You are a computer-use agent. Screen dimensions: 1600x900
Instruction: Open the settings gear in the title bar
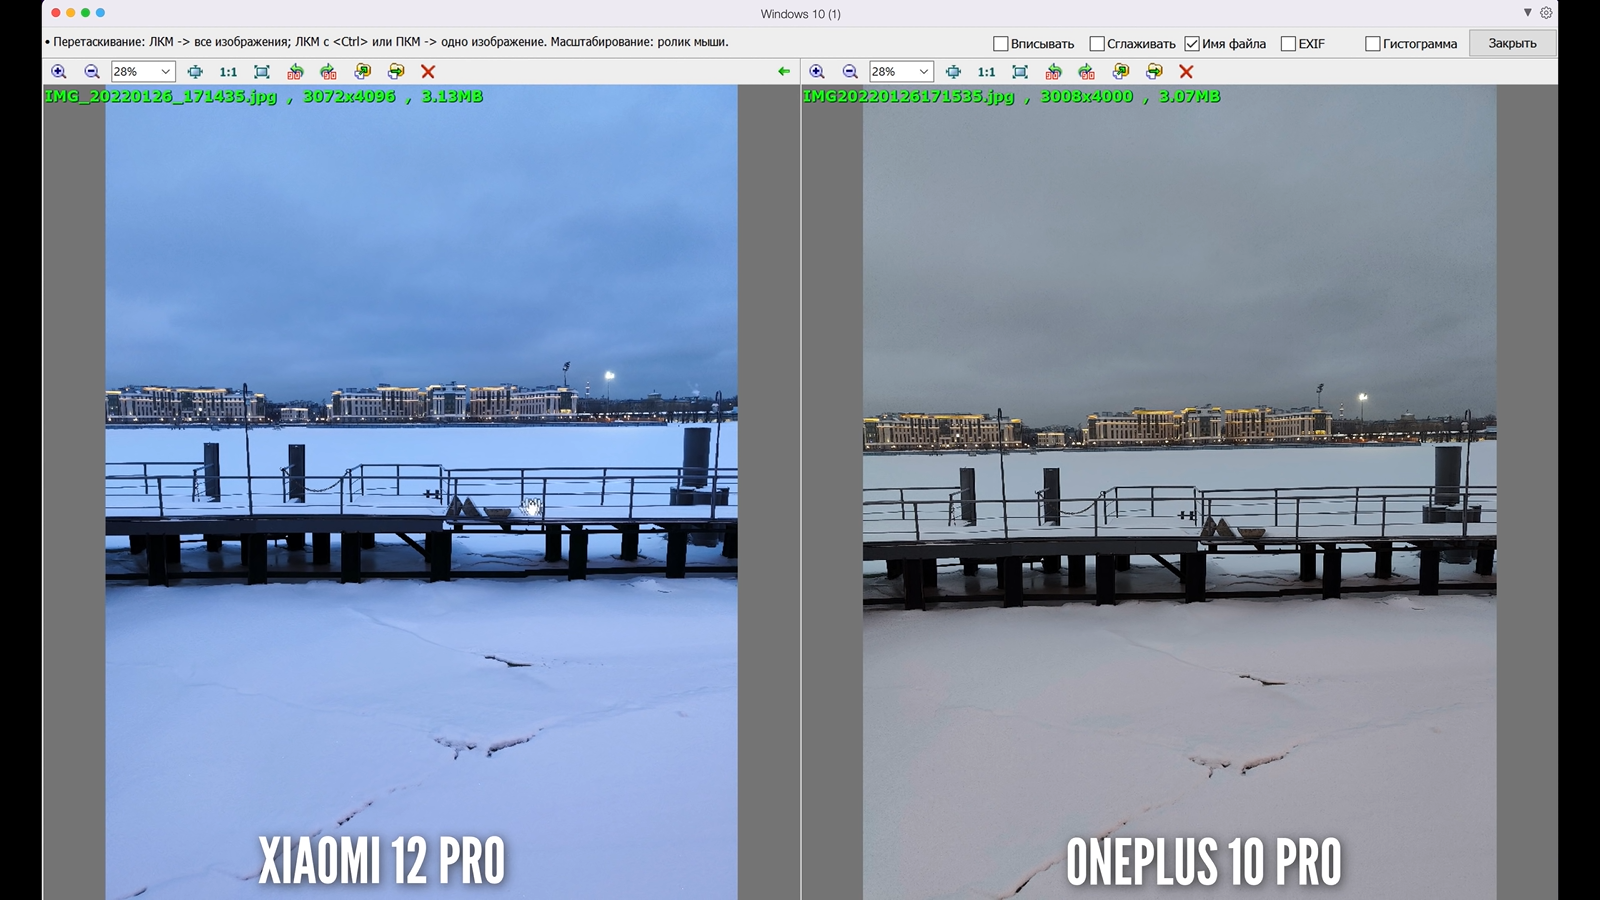1546,13
